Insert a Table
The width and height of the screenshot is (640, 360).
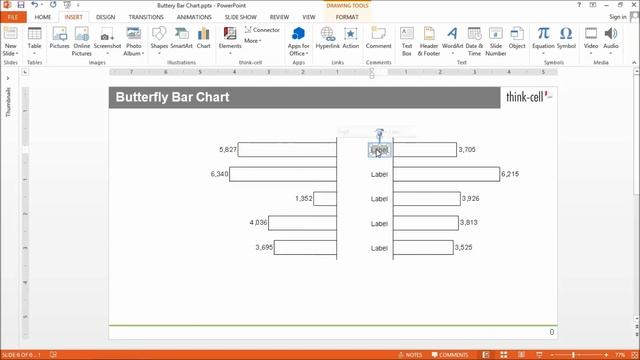[34, 34]
